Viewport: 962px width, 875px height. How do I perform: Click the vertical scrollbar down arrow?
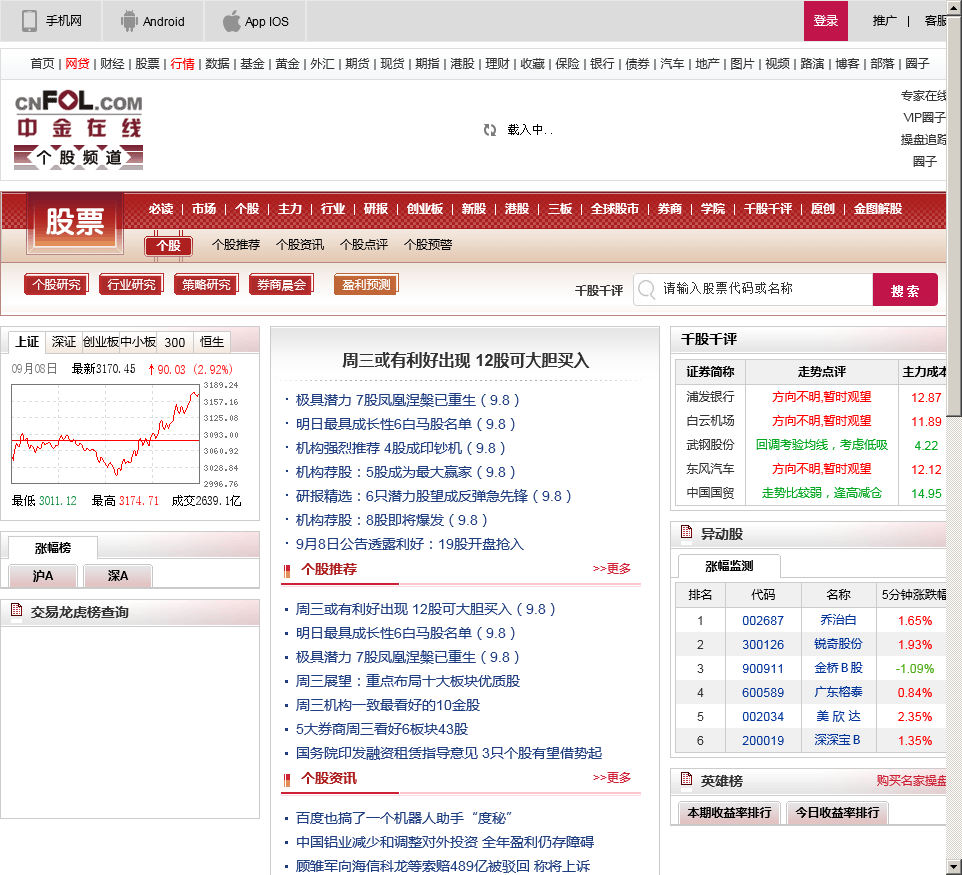[954, 868]
